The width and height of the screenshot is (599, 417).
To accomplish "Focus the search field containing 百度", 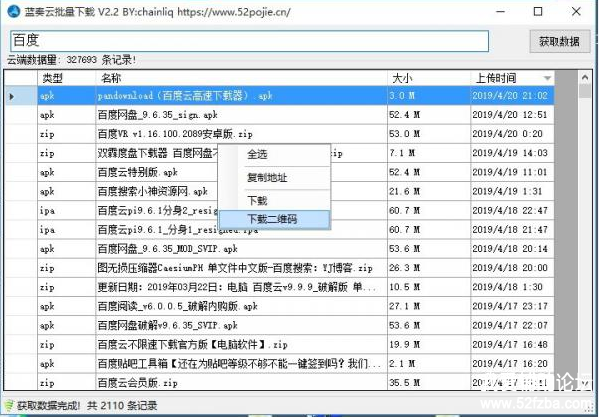I will click(x=249, y=41).
